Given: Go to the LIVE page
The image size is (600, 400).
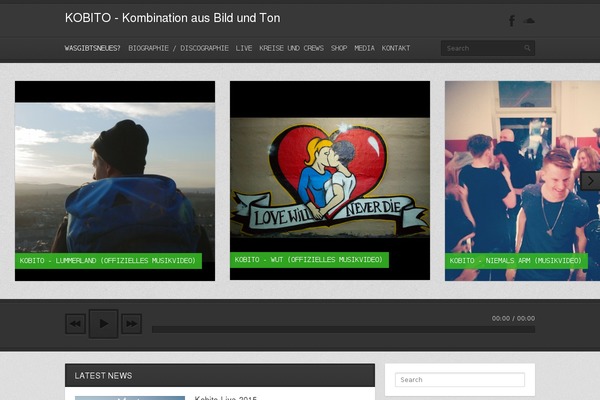Looking at the screenshot, I should (x=244, y=48).
